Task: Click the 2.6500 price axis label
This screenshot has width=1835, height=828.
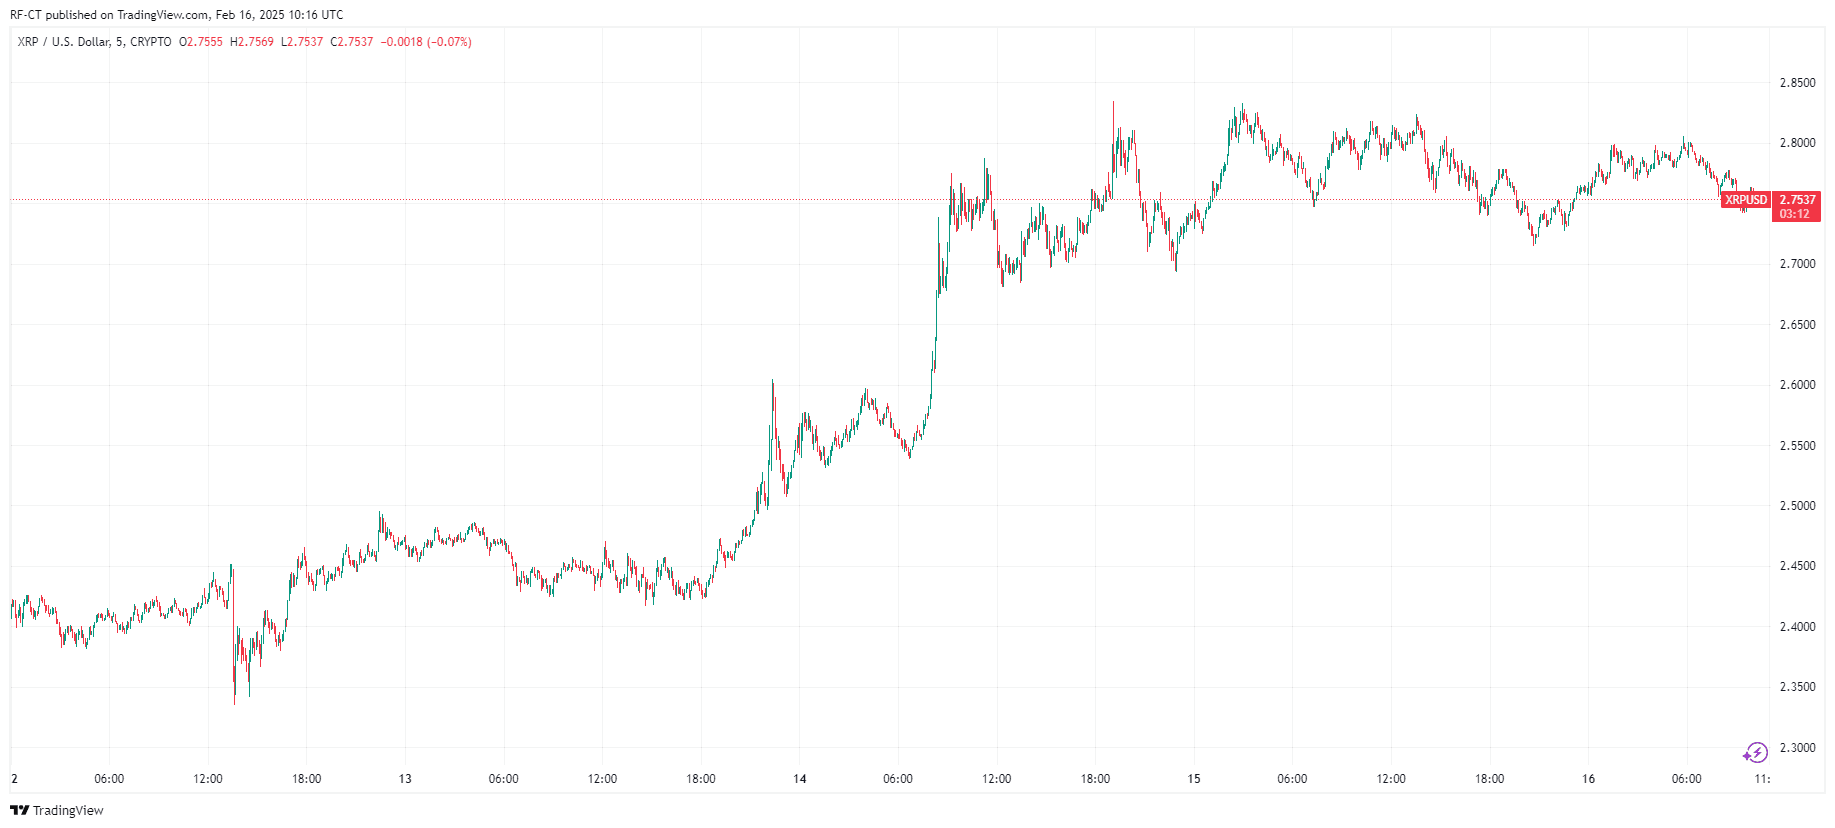Action: [x=1797, y=325]
